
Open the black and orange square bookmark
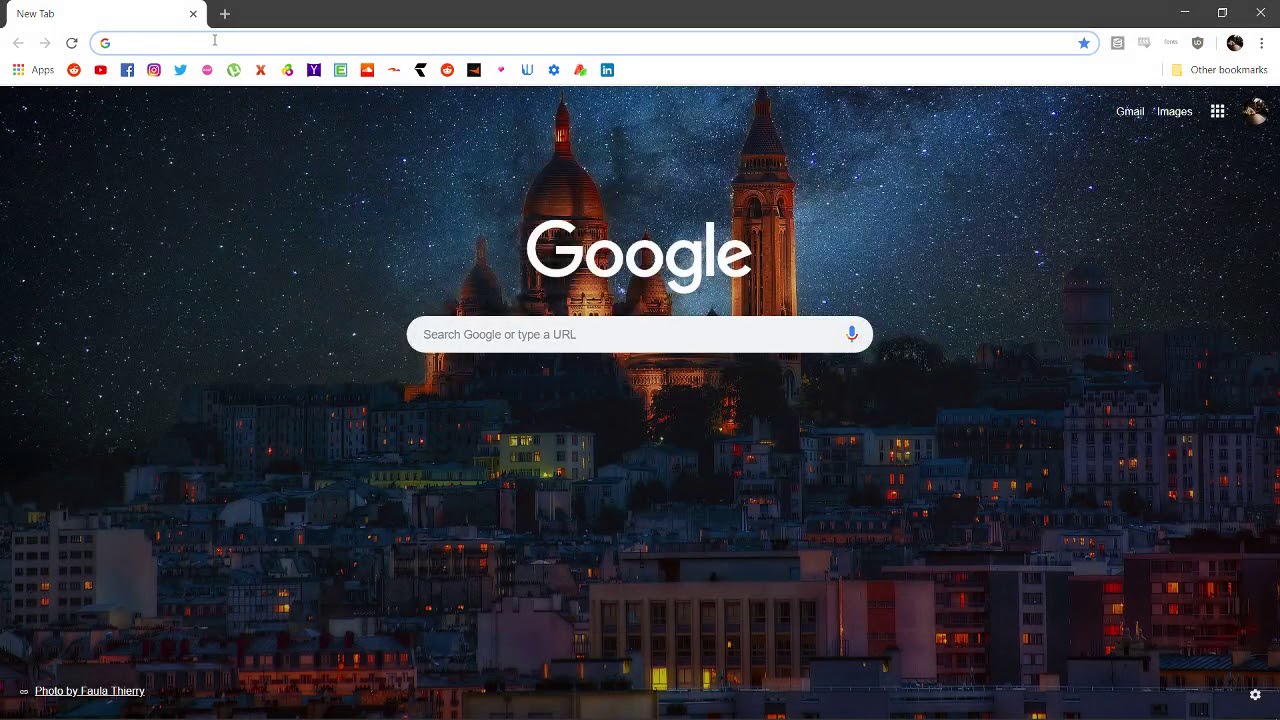click(474, 70)
